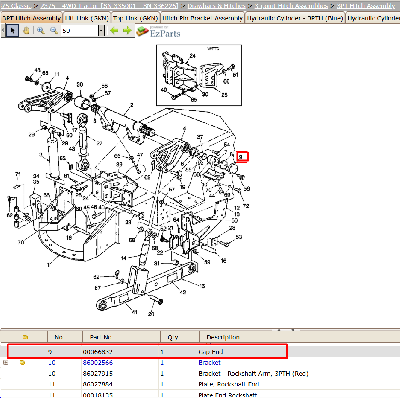The height and width of the screenshot is (398, 400).
Task: Follow the 3PT Hitch Assembly breadcrumb link
Action: [x=365, y=6]
